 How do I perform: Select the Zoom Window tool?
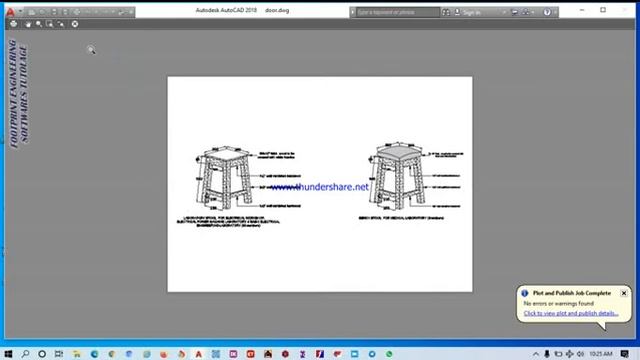coord(49,24)
